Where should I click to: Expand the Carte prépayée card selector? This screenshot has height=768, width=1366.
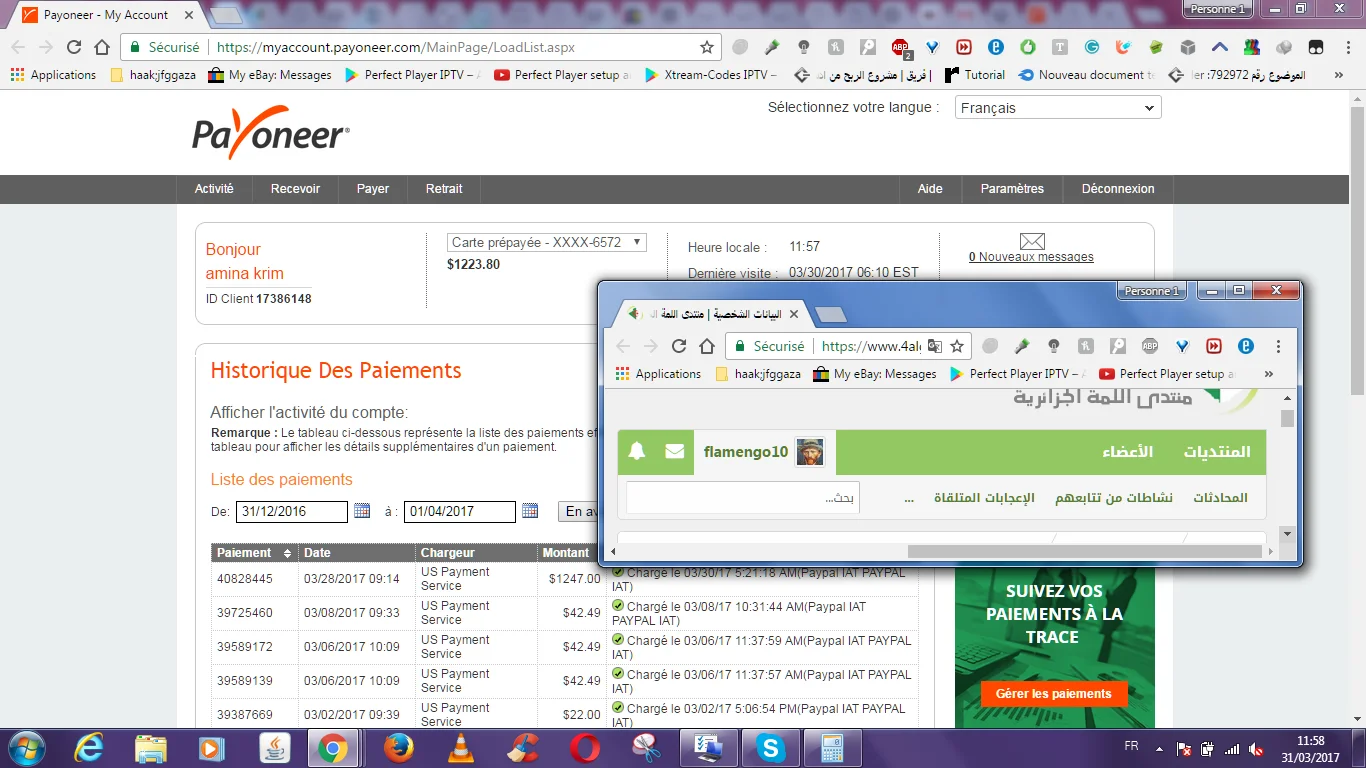[x=546, y=242]
